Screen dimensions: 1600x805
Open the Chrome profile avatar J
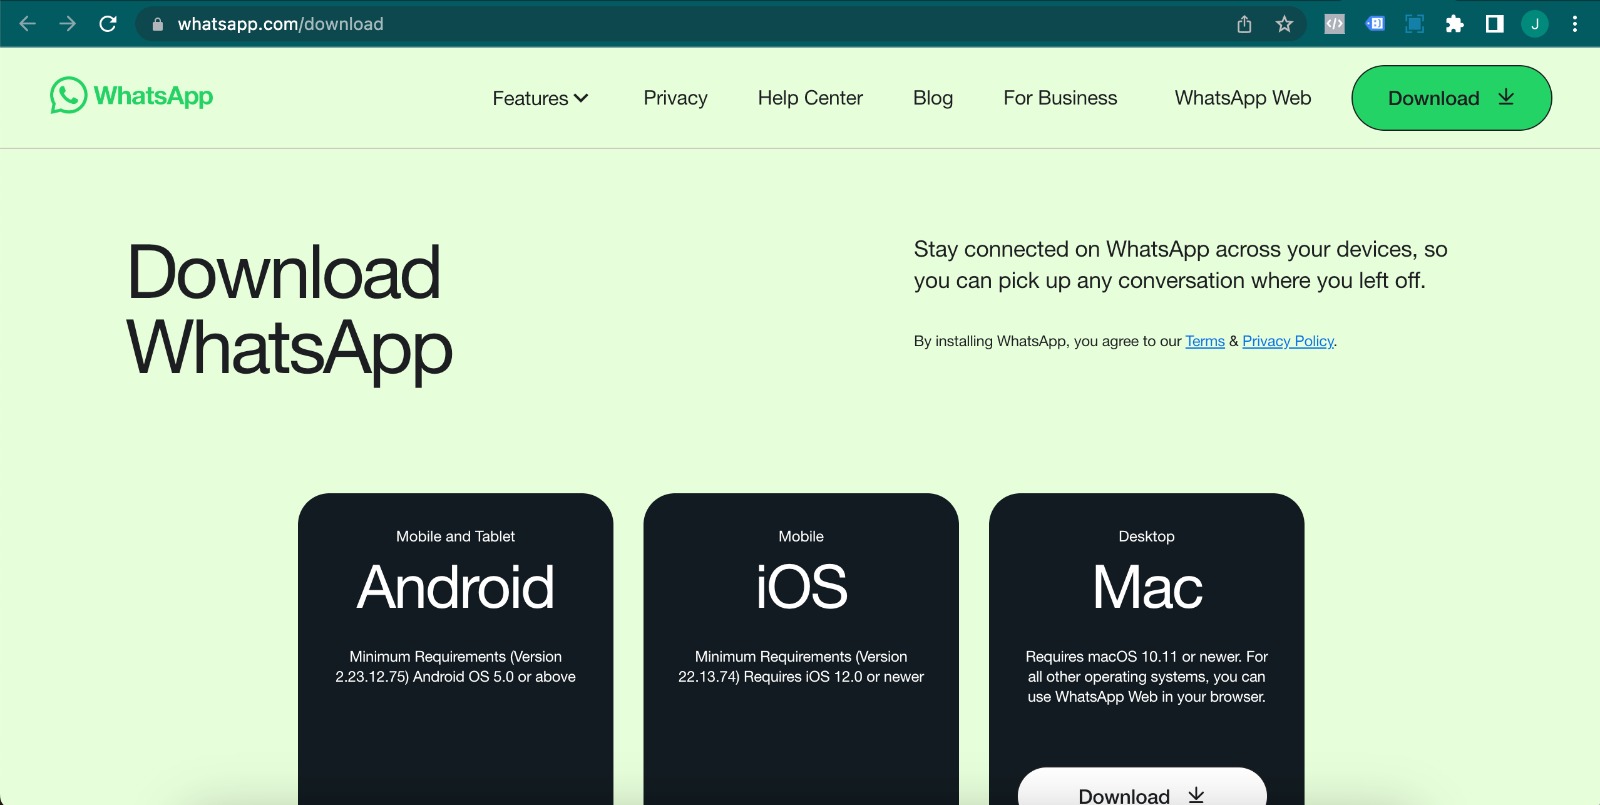1535,24
